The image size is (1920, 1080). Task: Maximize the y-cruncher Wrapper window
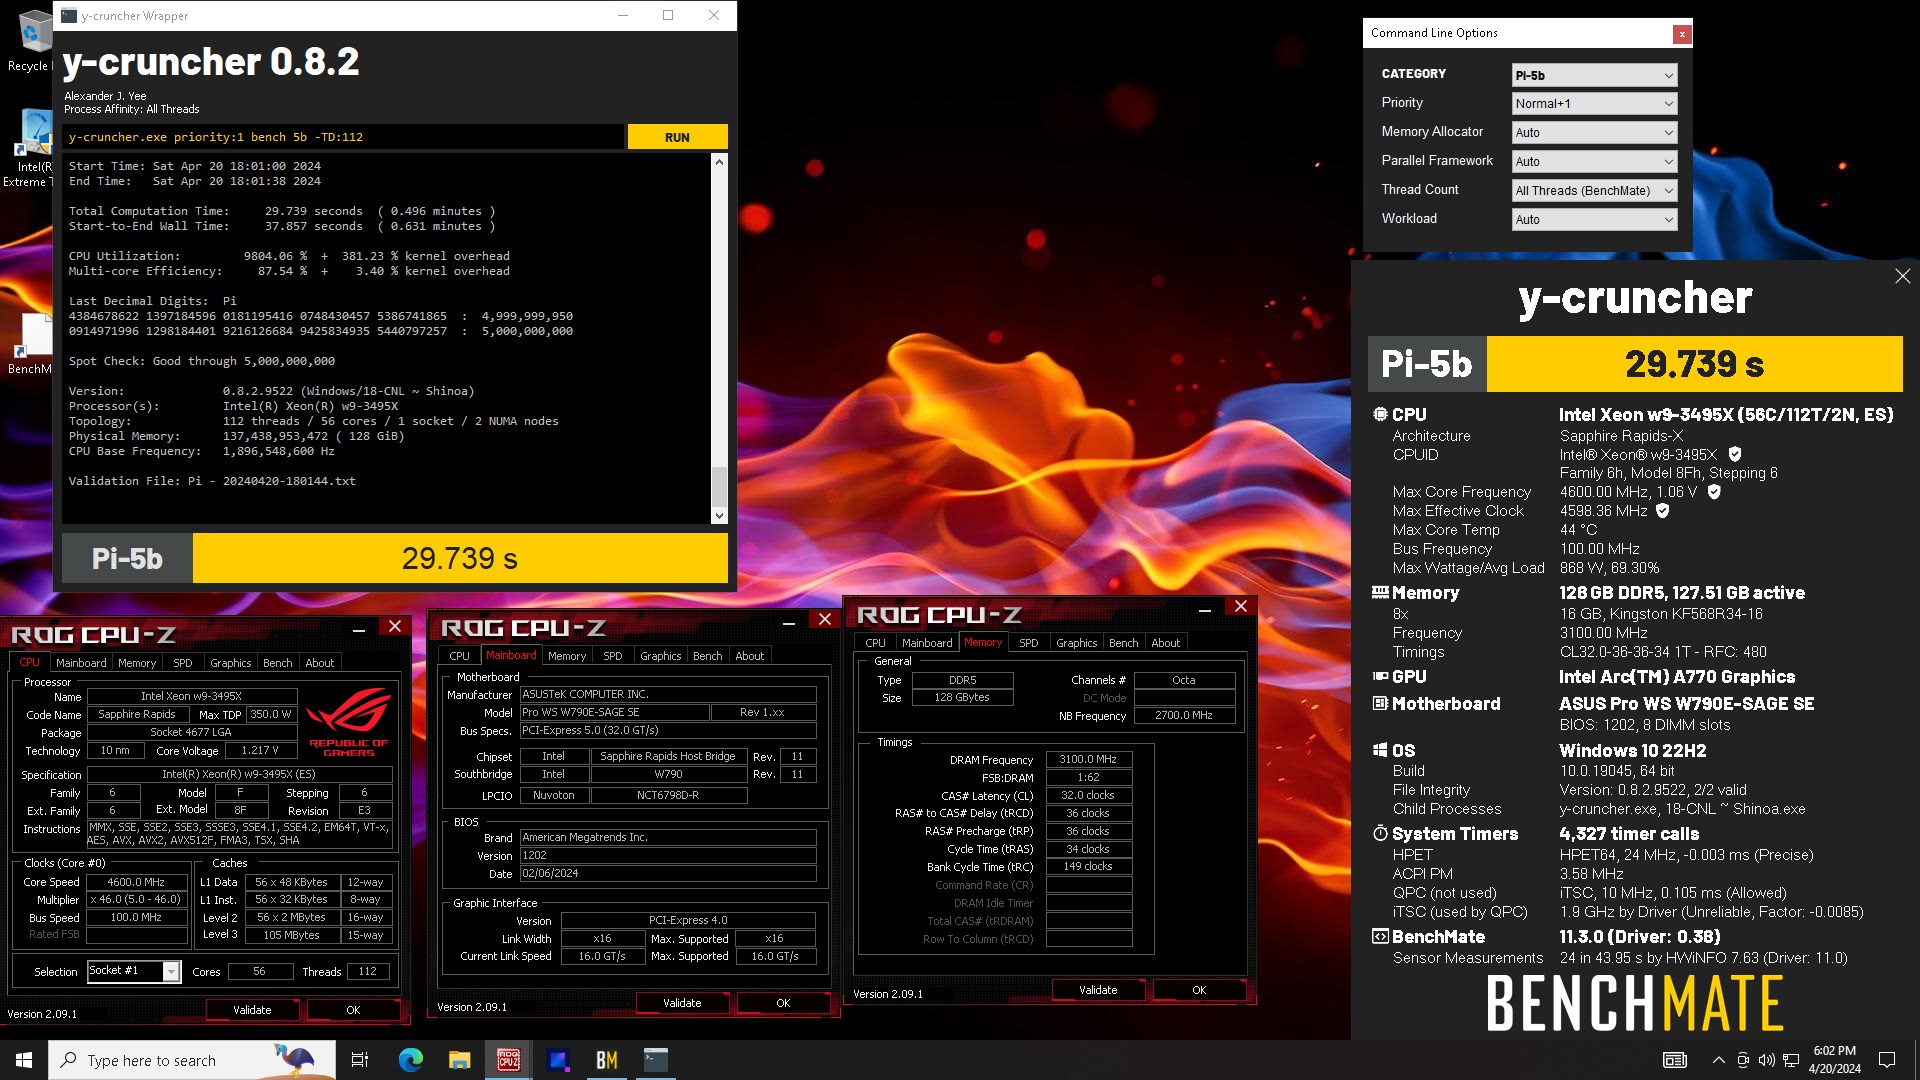668,15
